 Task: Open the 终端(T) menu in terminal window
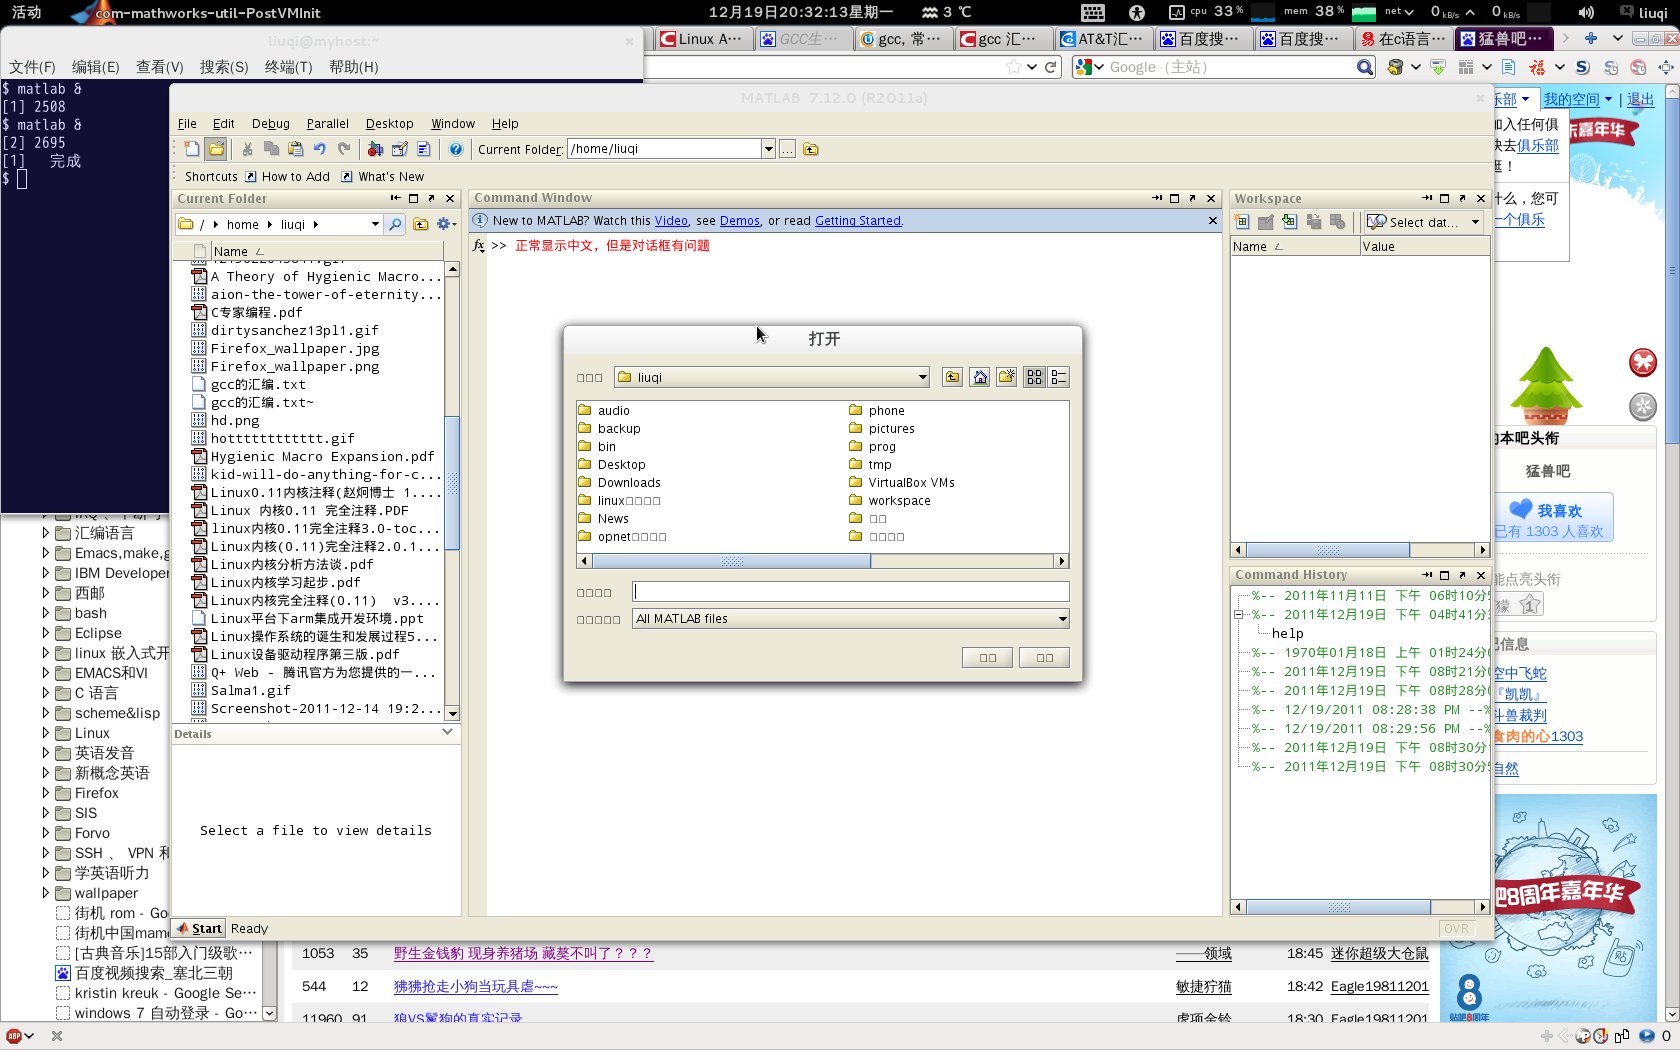coord(288,67)
